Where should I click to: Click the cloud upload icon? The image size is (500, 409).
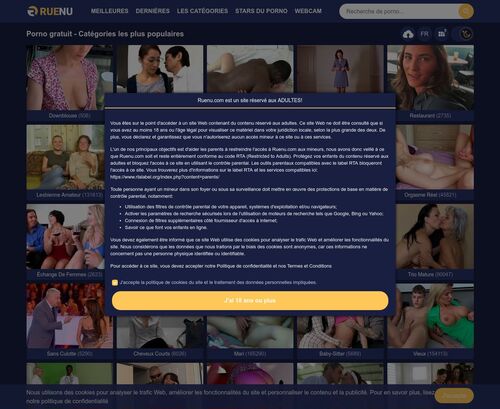[x=408, y=34]
